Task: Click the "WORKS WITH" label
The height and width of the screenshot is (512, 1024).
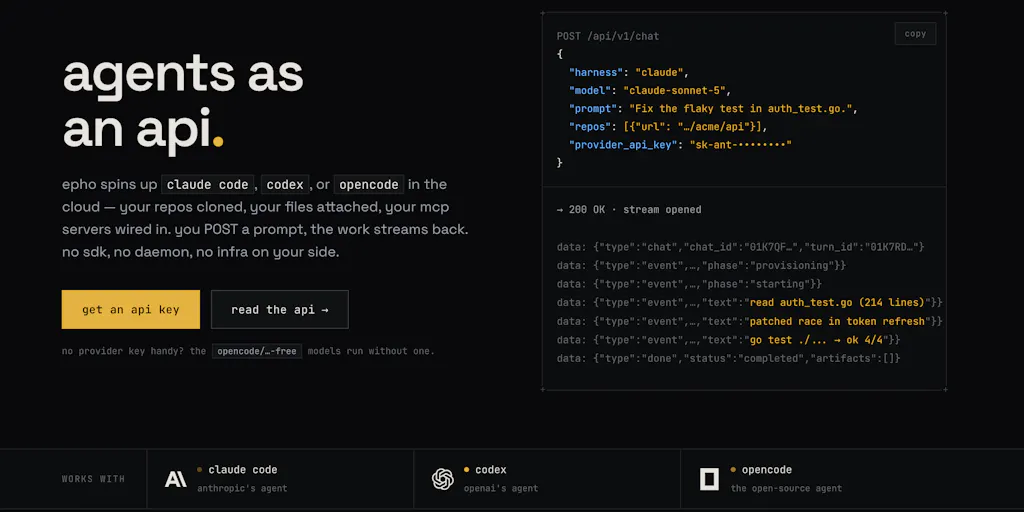Action: tap(93, 479)
